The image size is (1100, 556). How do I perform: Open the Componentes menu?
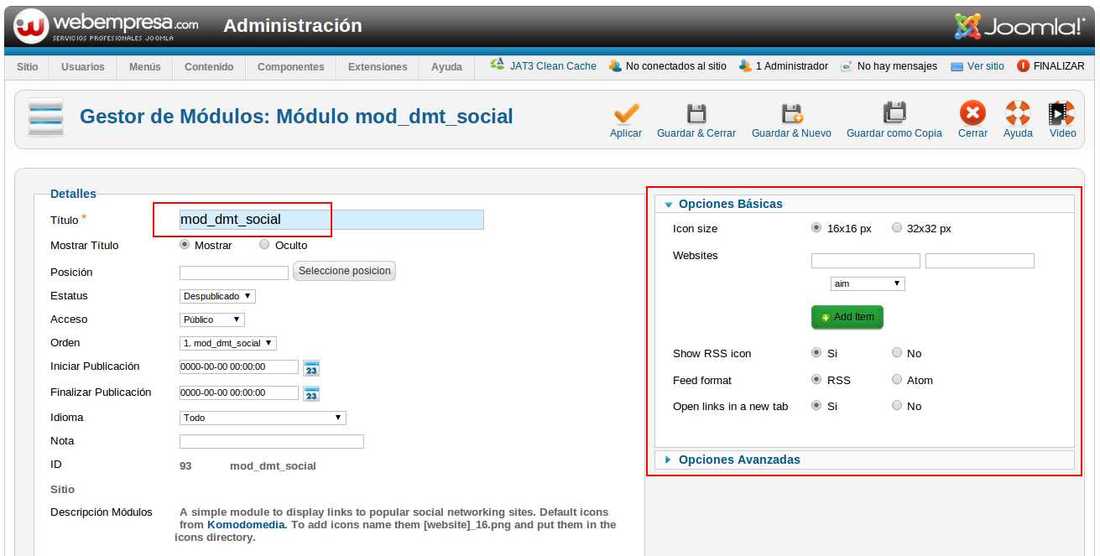click(x=290, y=67)
